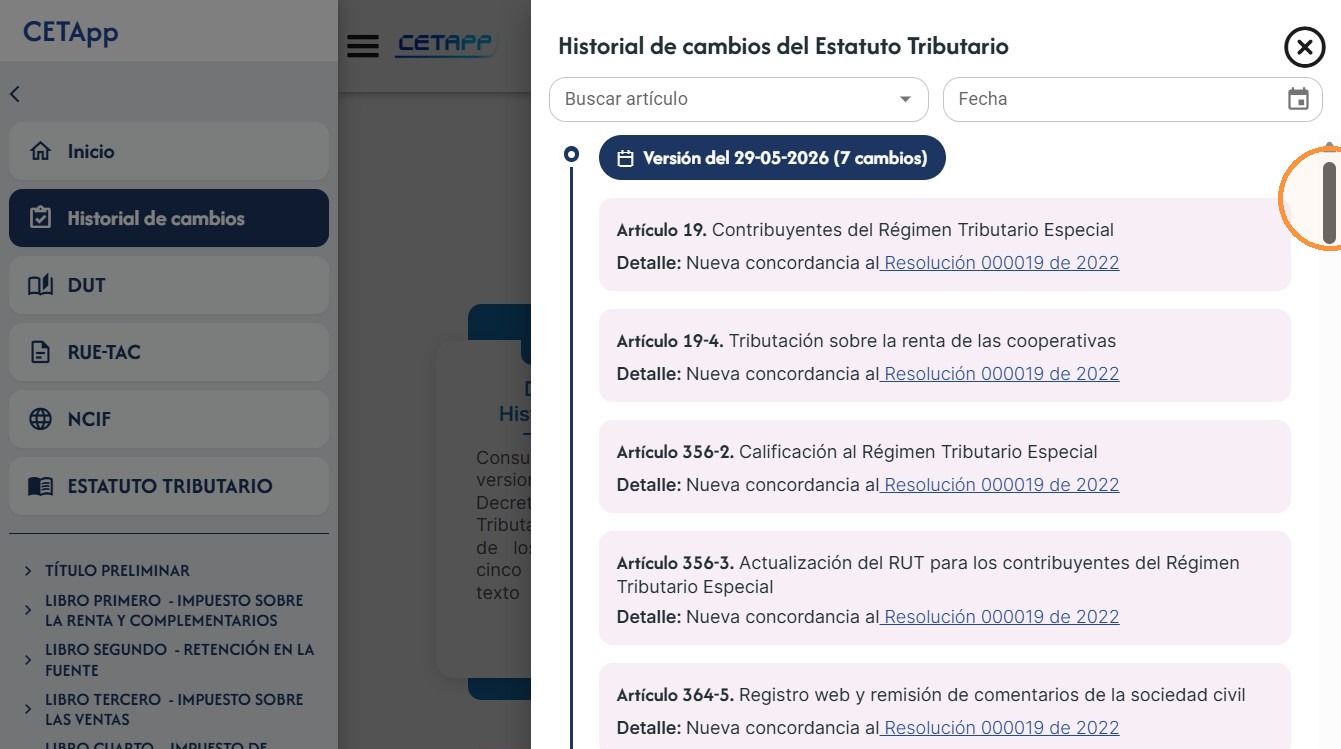Image resolution: width=1341 pixels, height=749 pixels.
Task: Click calendar icon in Versión del 29-05-2026 badge
Action: (x=626, y=158)
